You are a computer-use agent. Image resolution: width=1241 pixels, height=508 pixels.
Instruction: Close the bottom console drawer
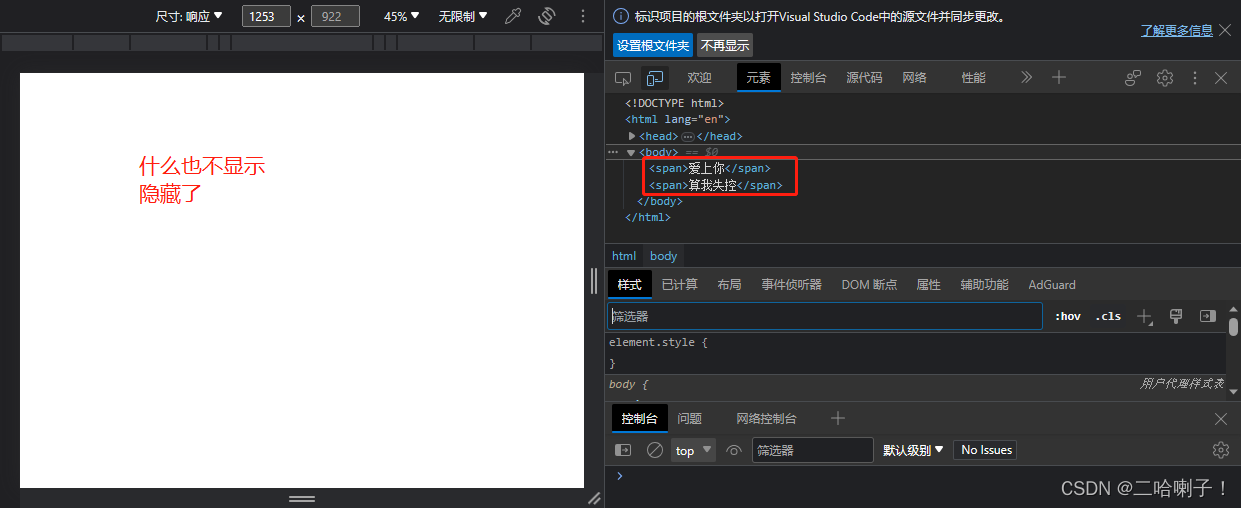click(1221, 419)
